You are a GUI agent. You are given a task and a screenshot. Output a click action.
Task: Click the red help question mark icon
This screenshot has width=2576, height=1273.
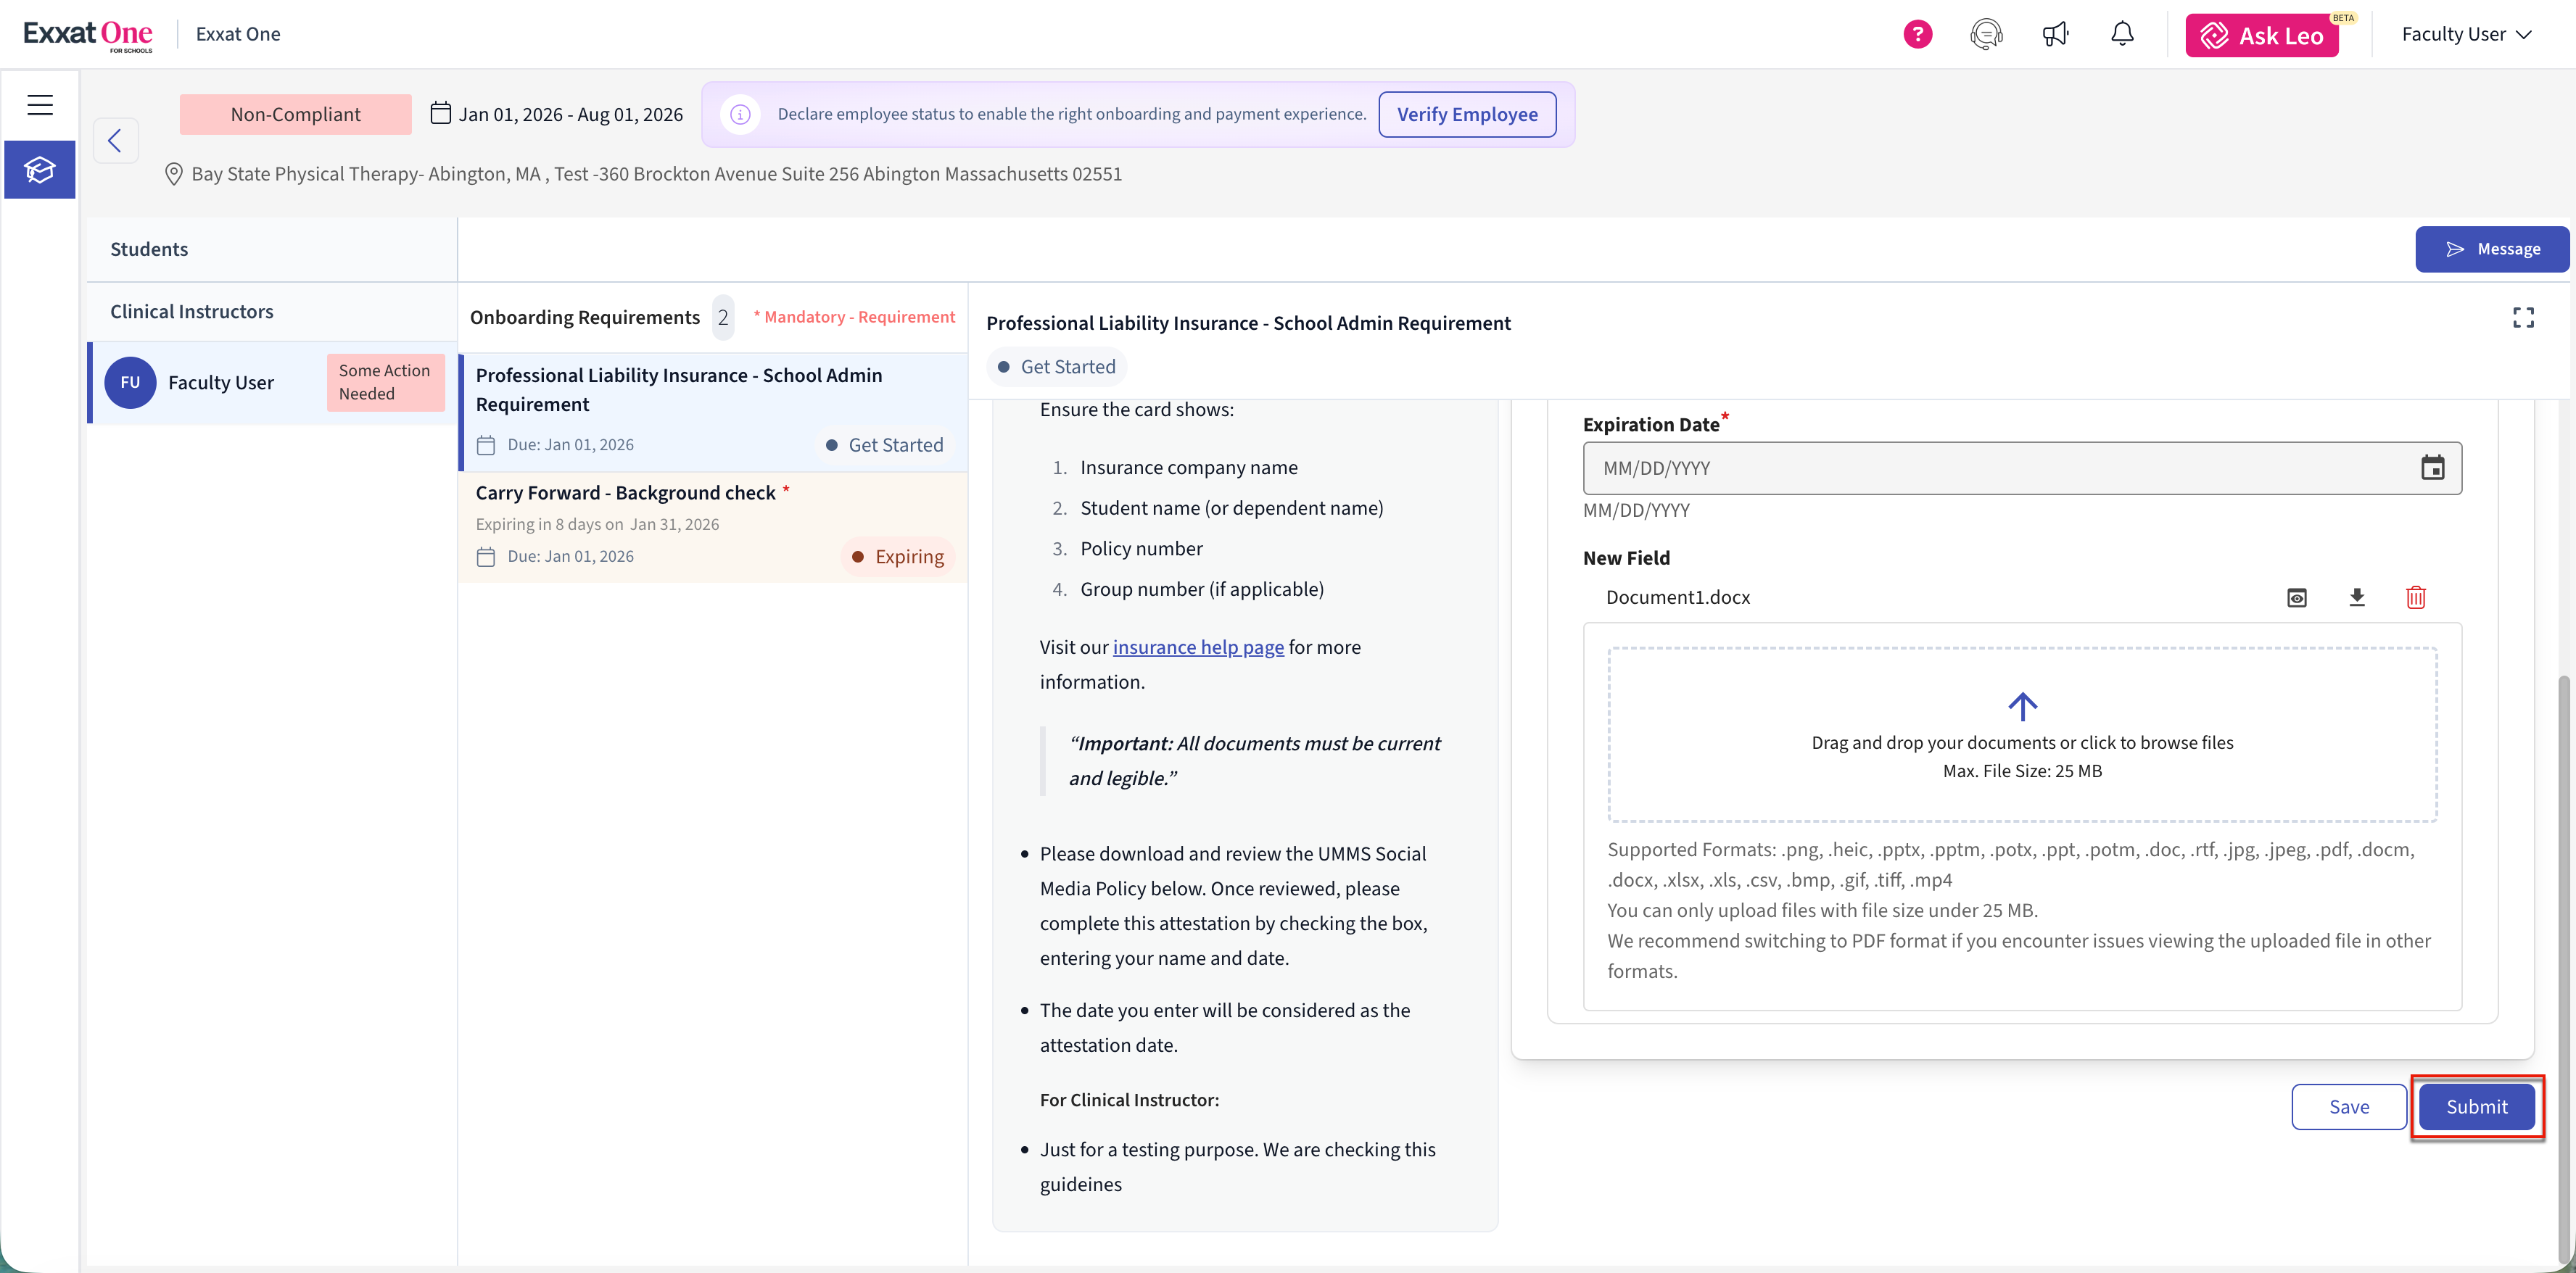[1917, 34]
